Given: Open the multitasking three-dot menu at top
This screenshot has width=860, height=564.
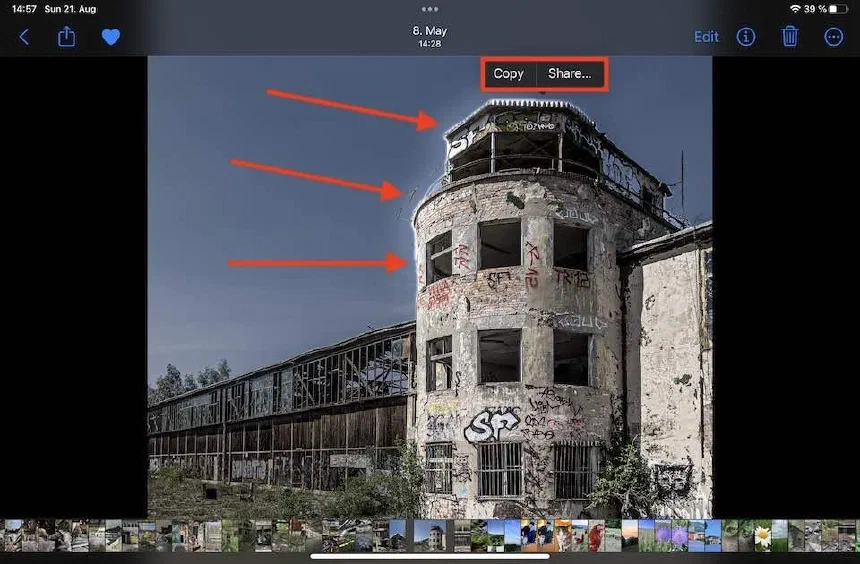Looking at the screenshot, I should [429, 9].
